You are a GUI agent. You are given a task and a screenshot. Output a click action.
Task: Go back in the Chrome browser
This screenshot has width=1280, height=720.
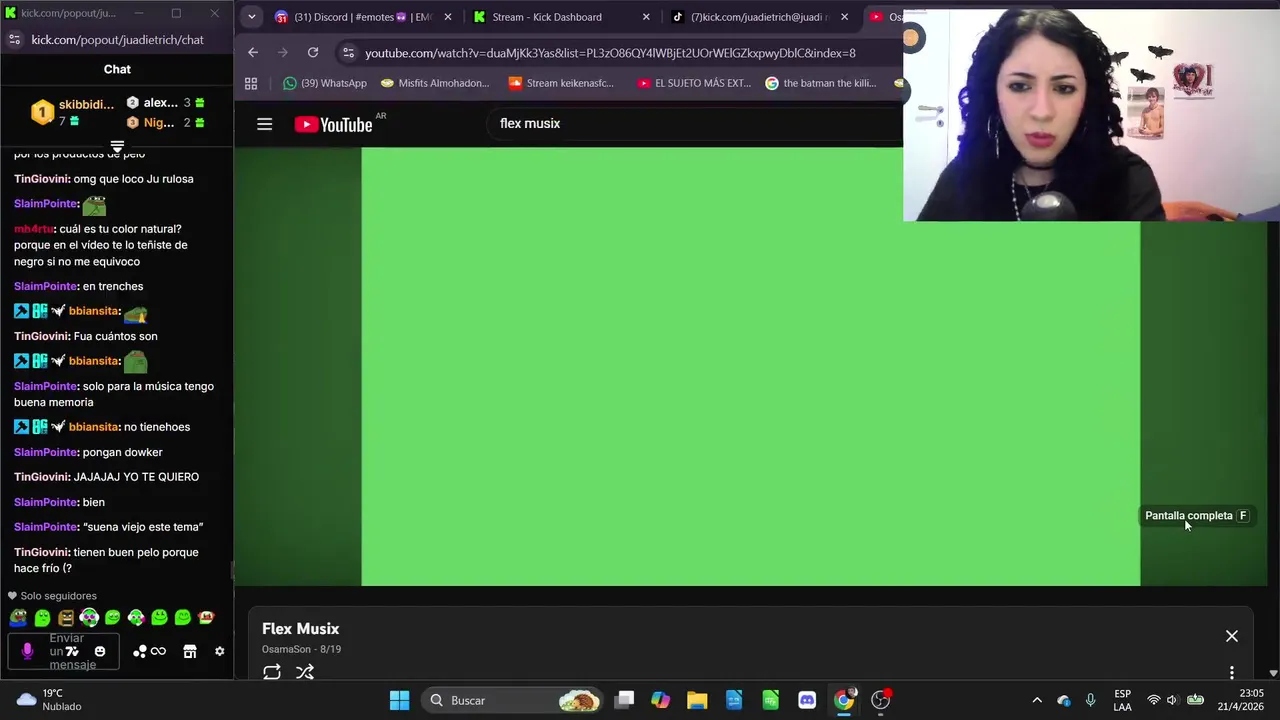[253, 53]
